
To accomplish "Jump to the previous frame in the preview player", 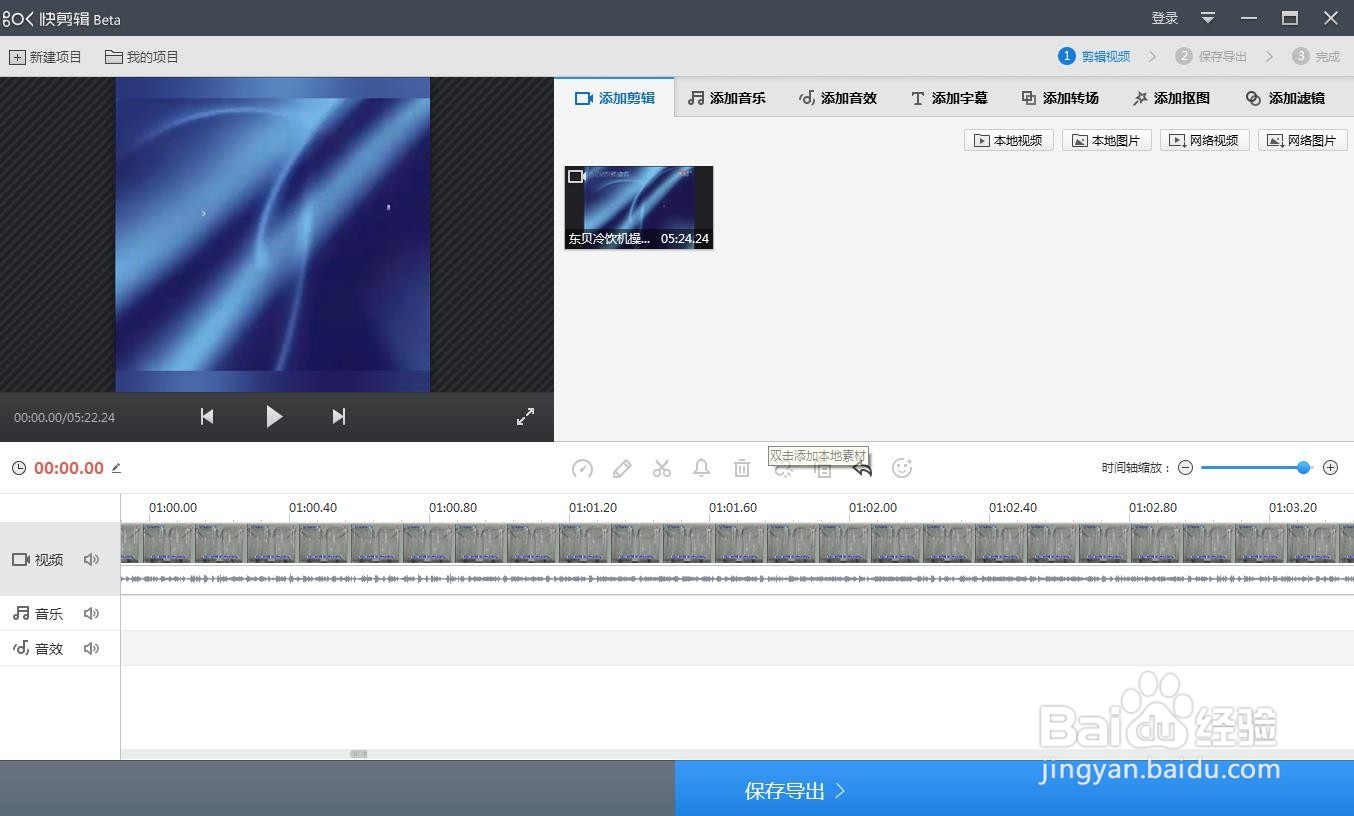I will (x=207, y=417).
